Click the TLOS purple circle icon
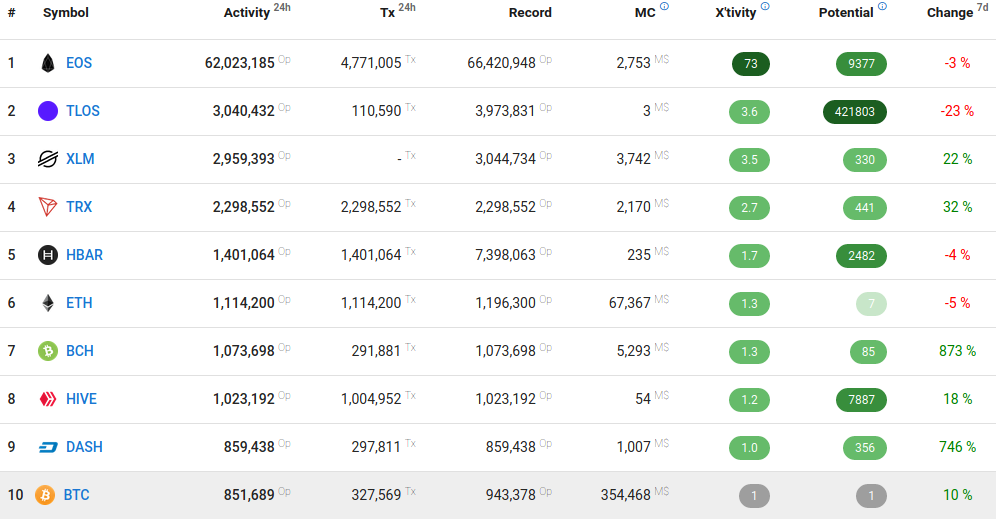Screen dimensions: 996x519 coord(48,111)
